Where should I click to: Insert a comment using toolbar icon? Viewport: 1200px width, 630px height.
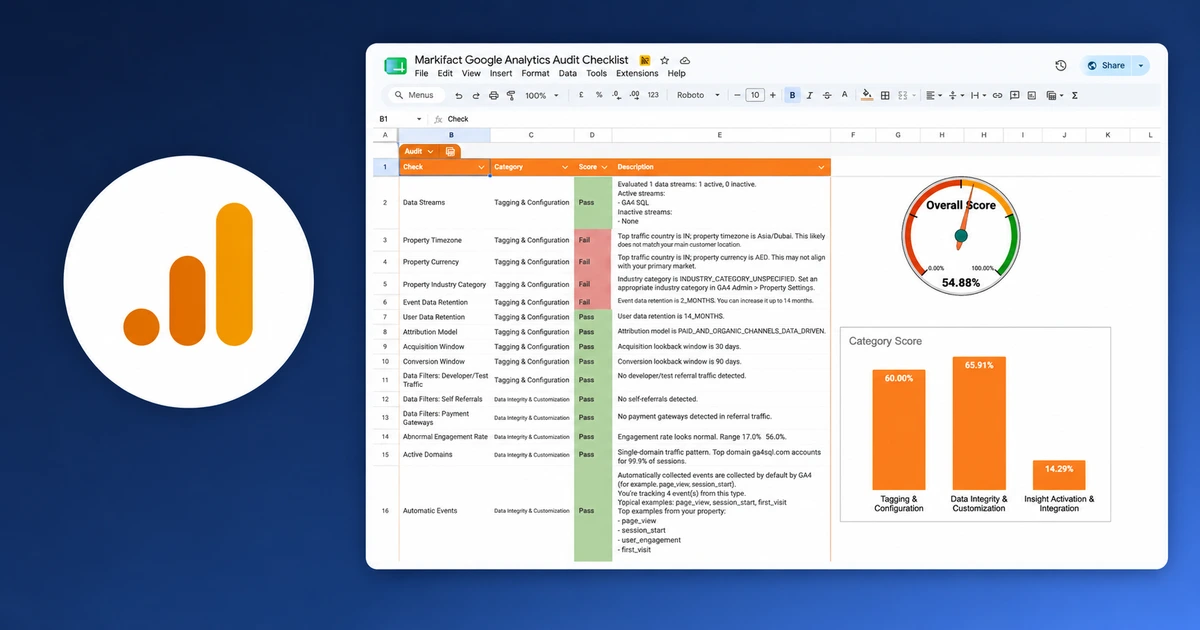pyautogui.click(x=1014, y=95)
